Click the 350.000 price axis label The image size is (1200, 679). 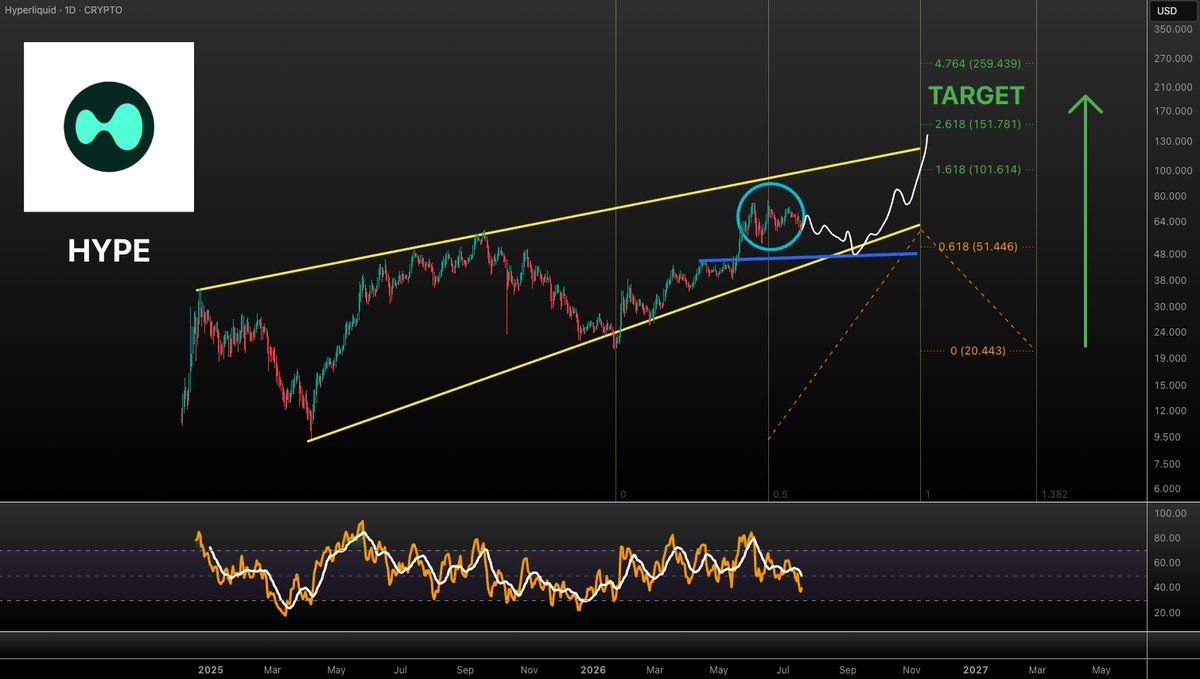[x=1172, y=30]
